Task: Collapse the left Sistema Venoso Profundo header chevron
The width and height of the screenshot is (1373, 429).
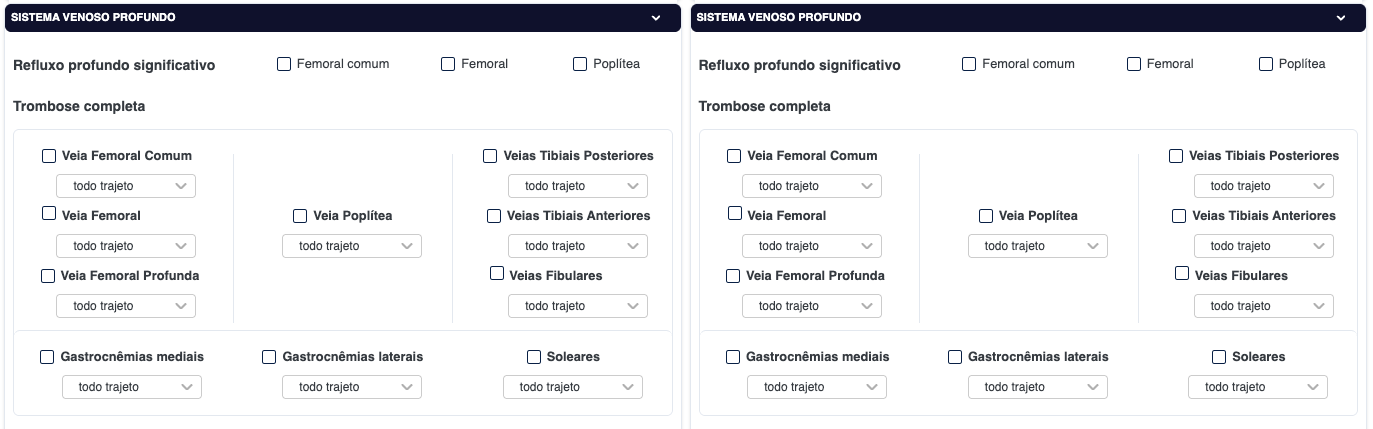Action: pos(656,18)
